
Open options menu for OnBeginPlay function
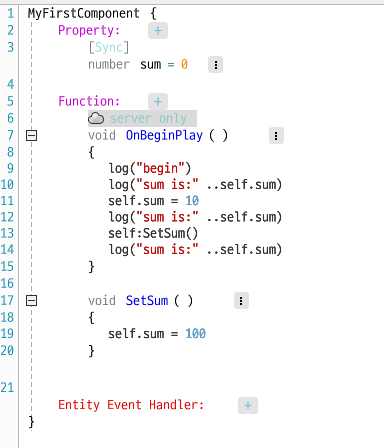point(276,136)
